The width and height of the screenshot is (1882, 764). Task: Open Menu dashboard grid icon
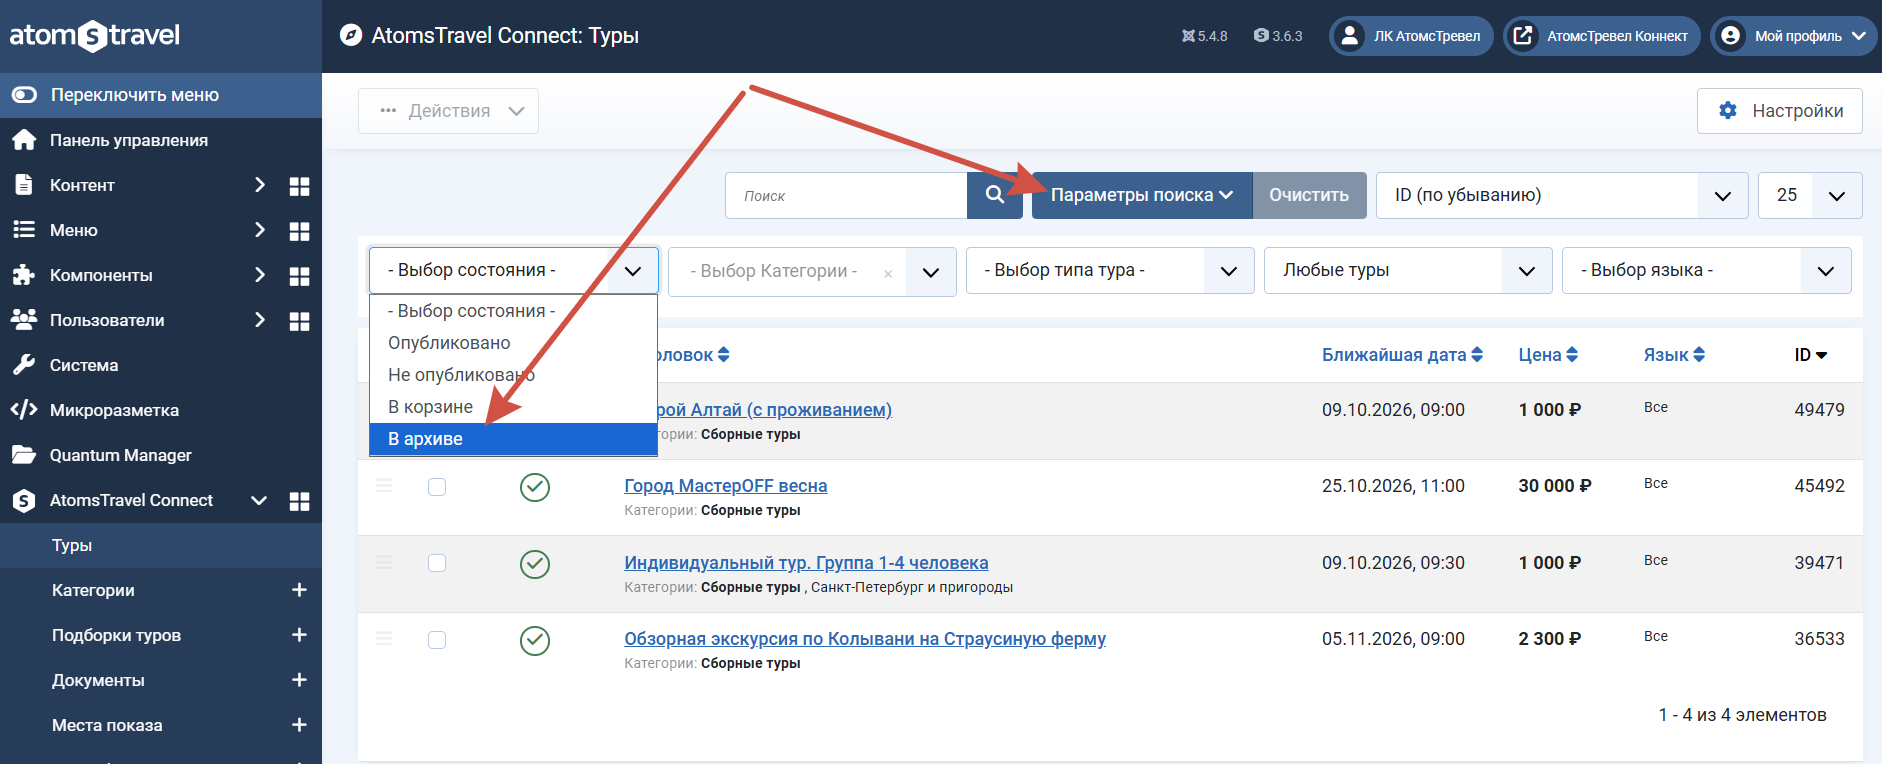click(299, 231)
